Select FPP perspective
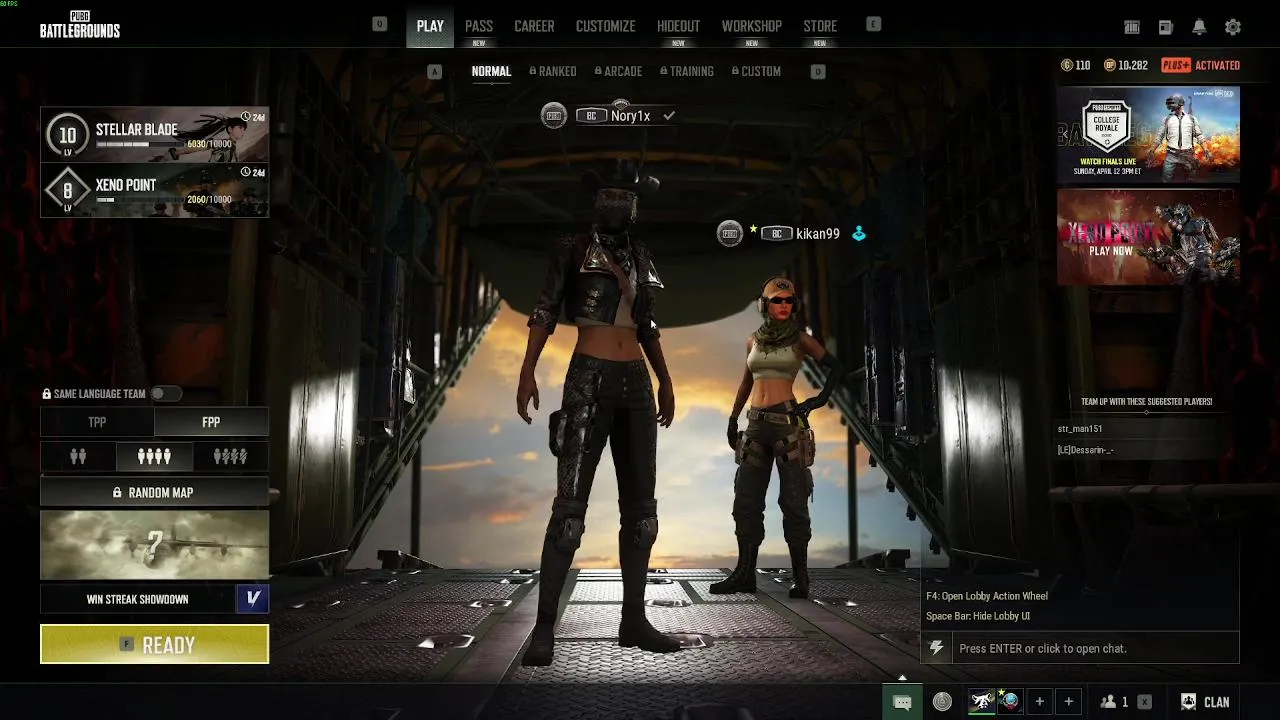Viewport: 1280px width, 720px height. tap(211, 422)
